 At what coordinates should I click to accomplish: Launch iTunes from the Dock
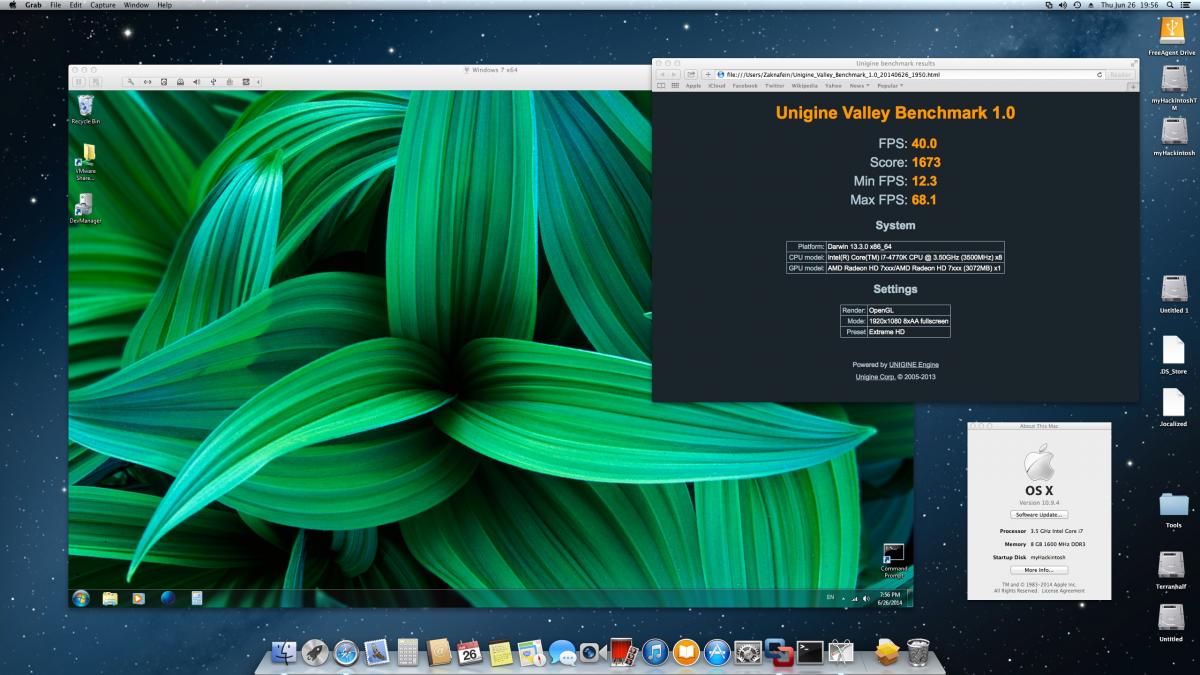click(x=655, y=653)
